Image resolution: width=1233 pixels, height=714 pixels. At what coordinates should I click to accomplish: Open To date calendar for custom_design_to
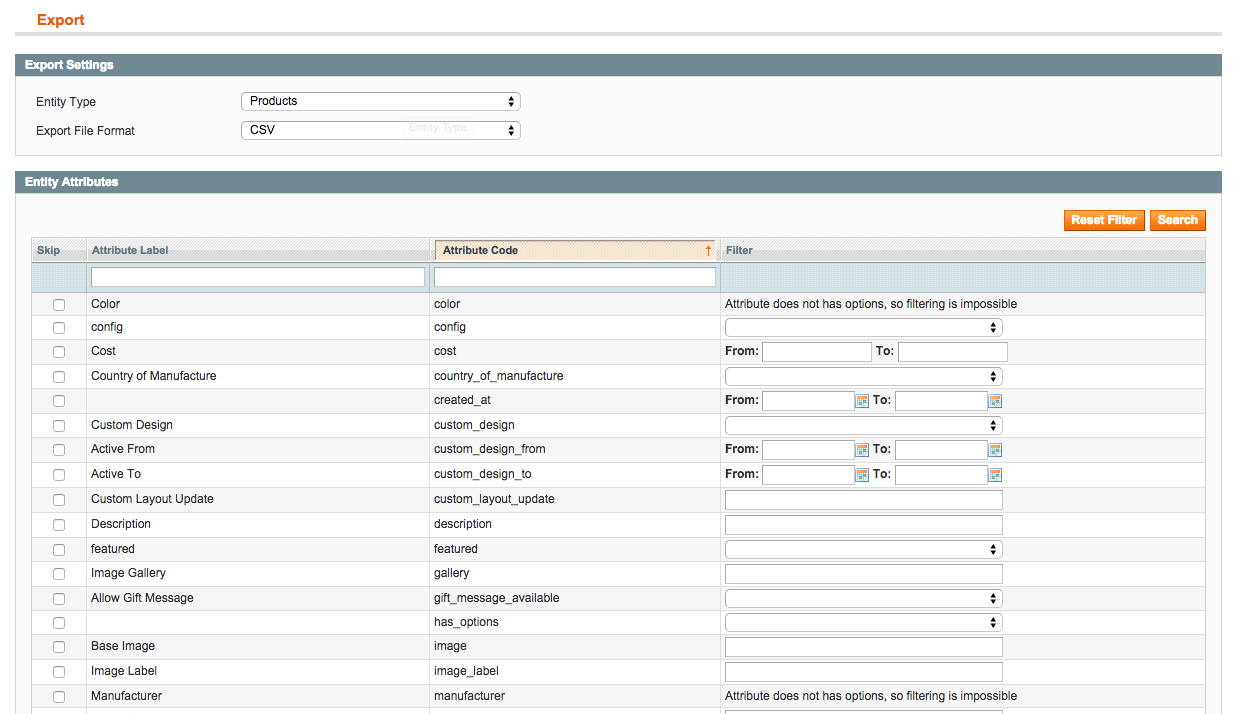click(x=995, y=475)
